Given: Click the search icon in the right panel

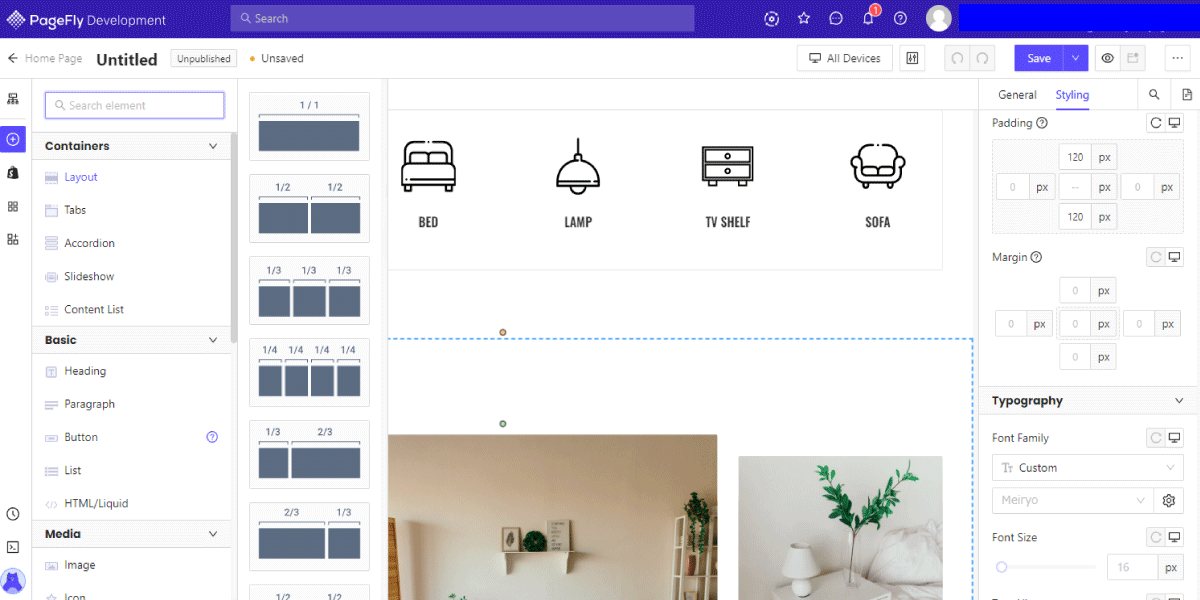Looking at the screenshot, I should (x=1154, y=95).
